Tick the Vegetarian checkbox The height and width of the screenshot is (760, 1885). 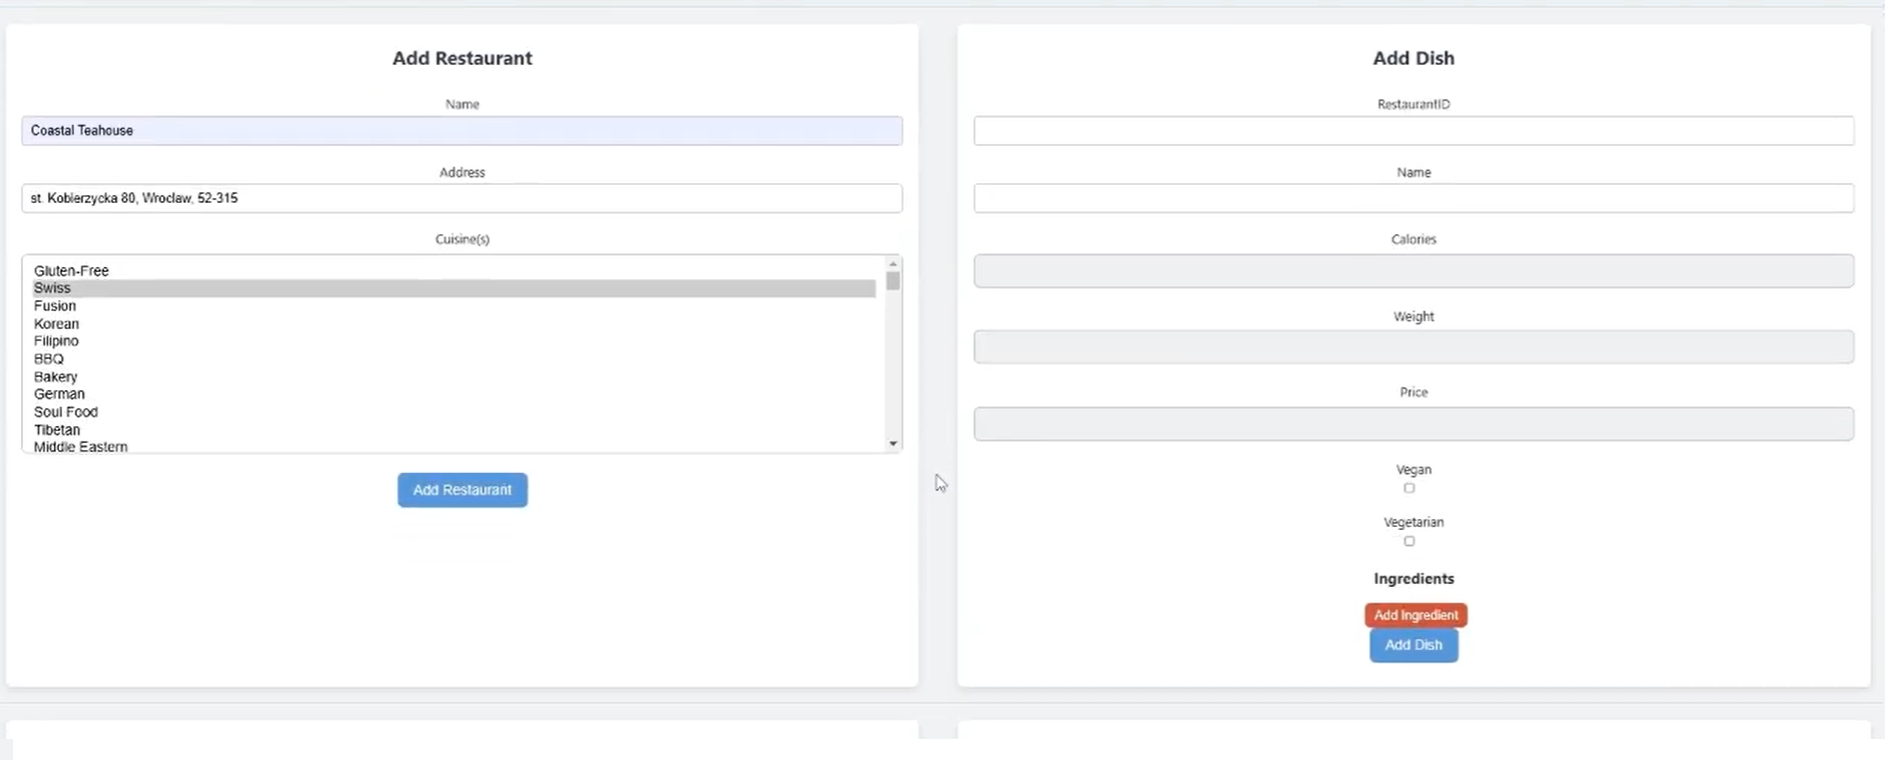(x=1409, y=541)
